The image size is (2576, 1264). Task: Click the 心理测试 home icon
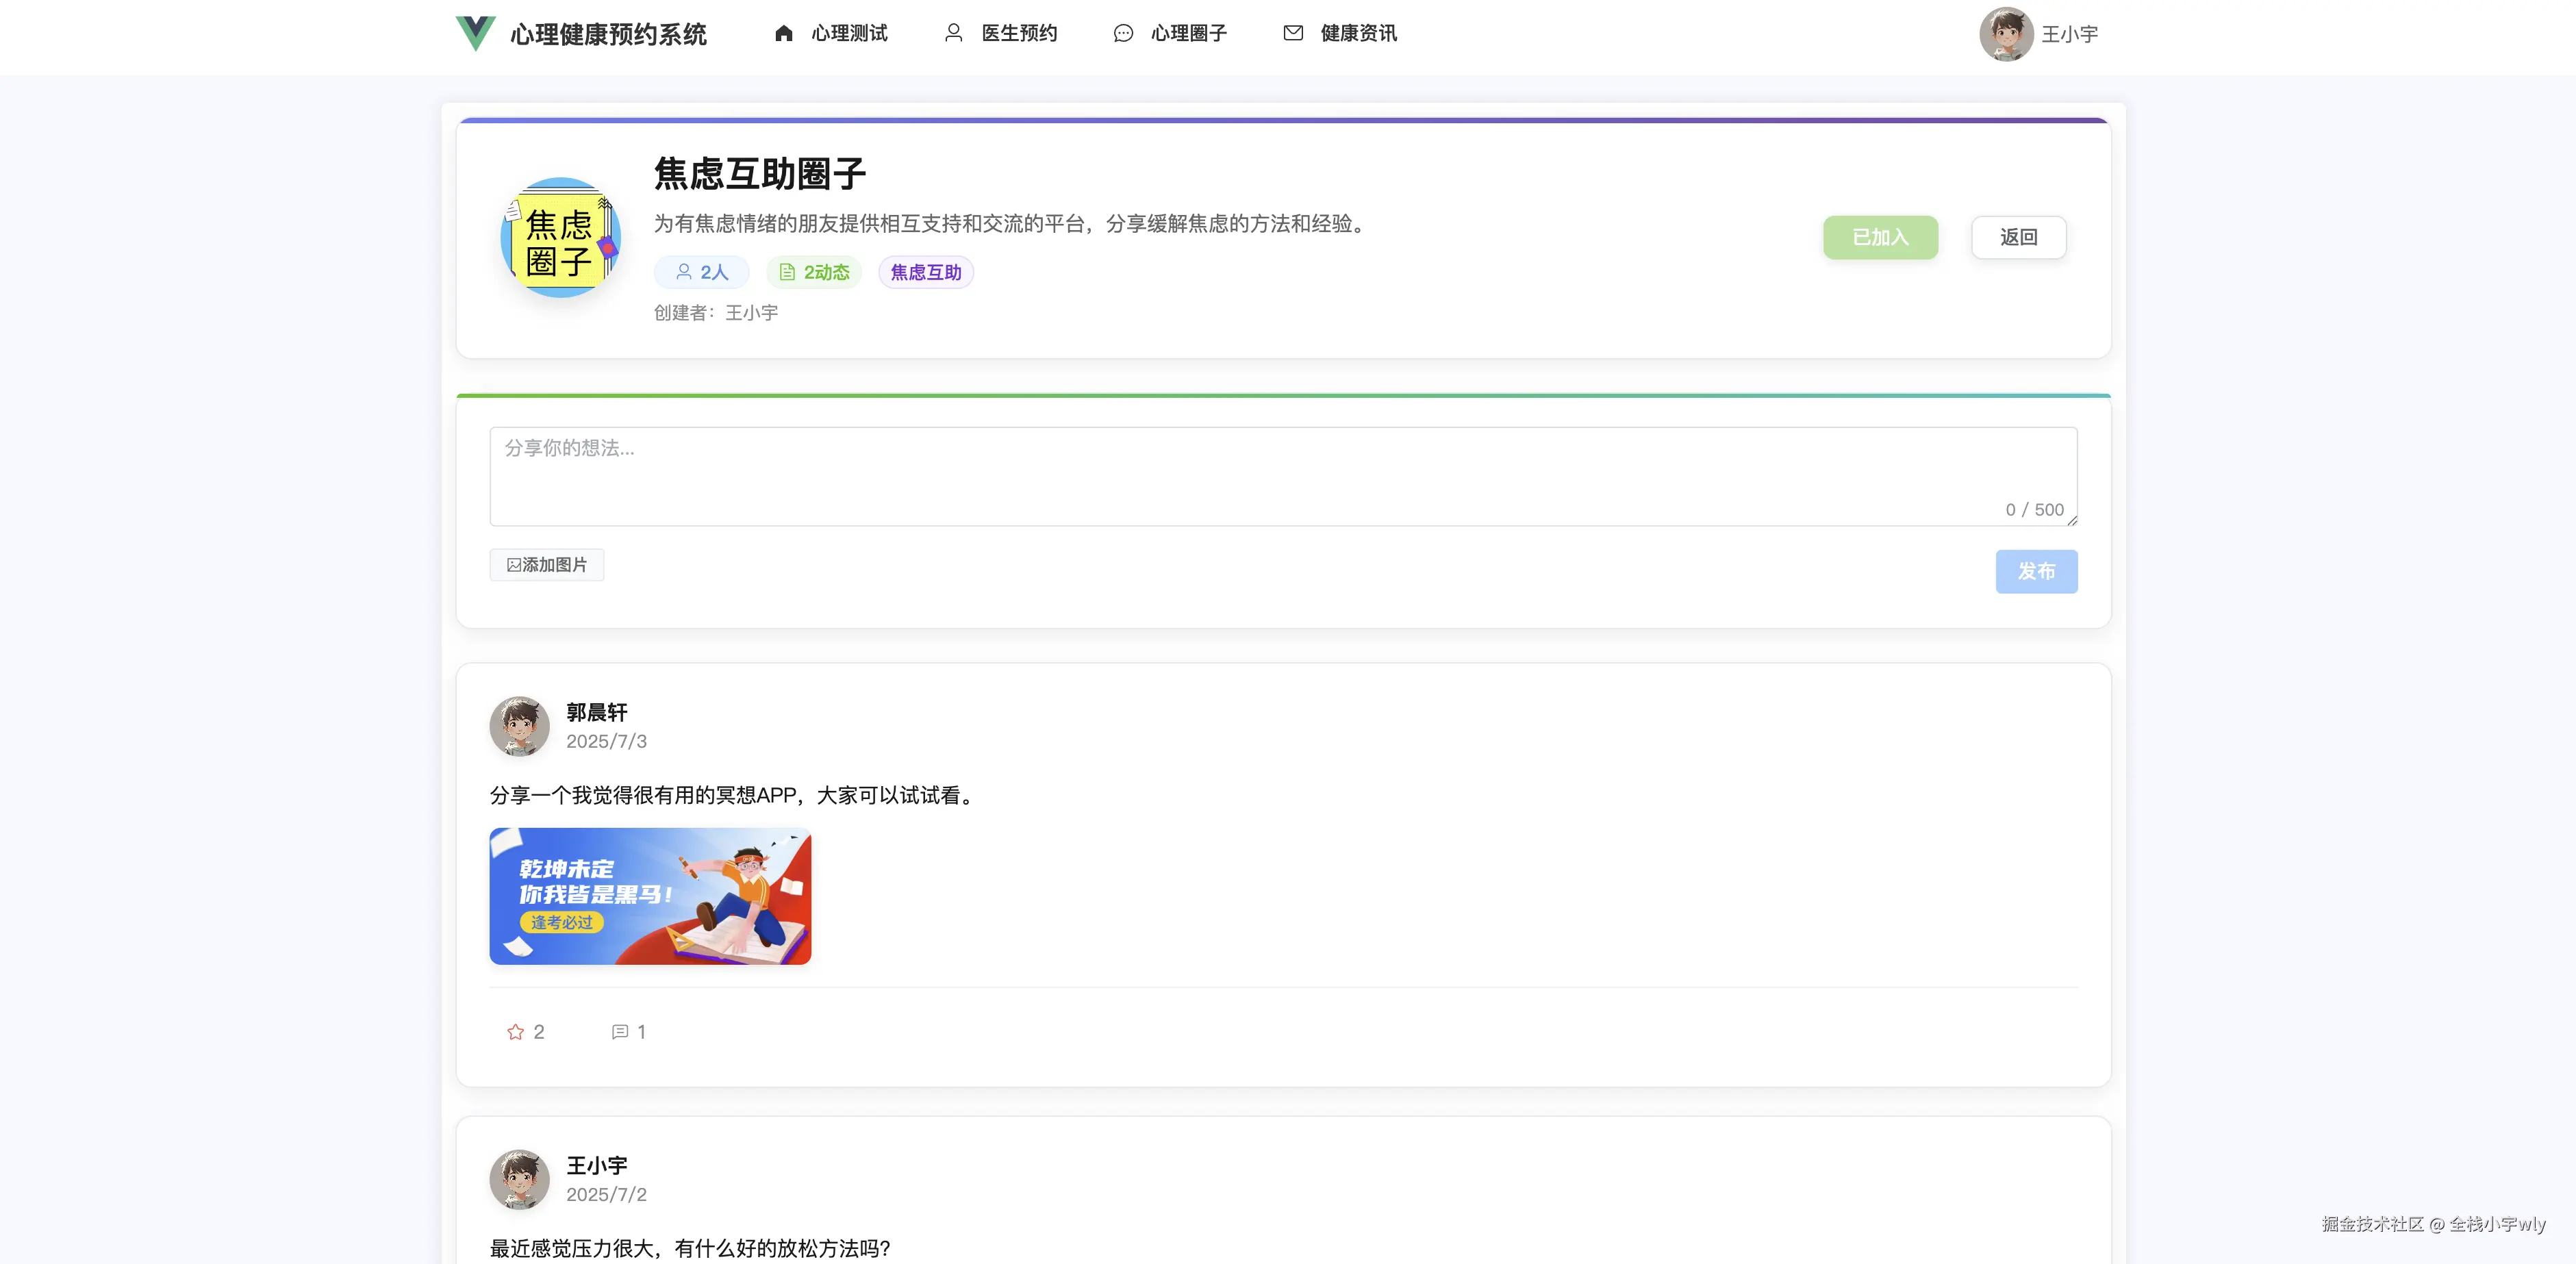click(785, 33)
